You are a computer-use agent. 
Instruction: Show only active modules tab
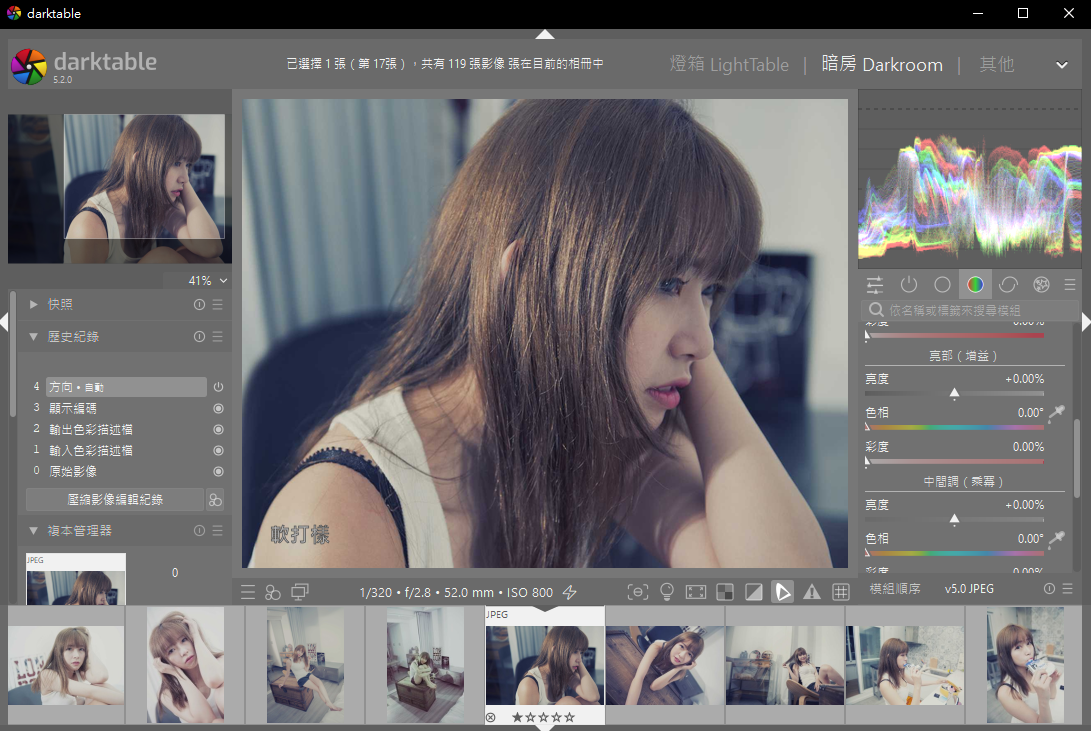909,284
